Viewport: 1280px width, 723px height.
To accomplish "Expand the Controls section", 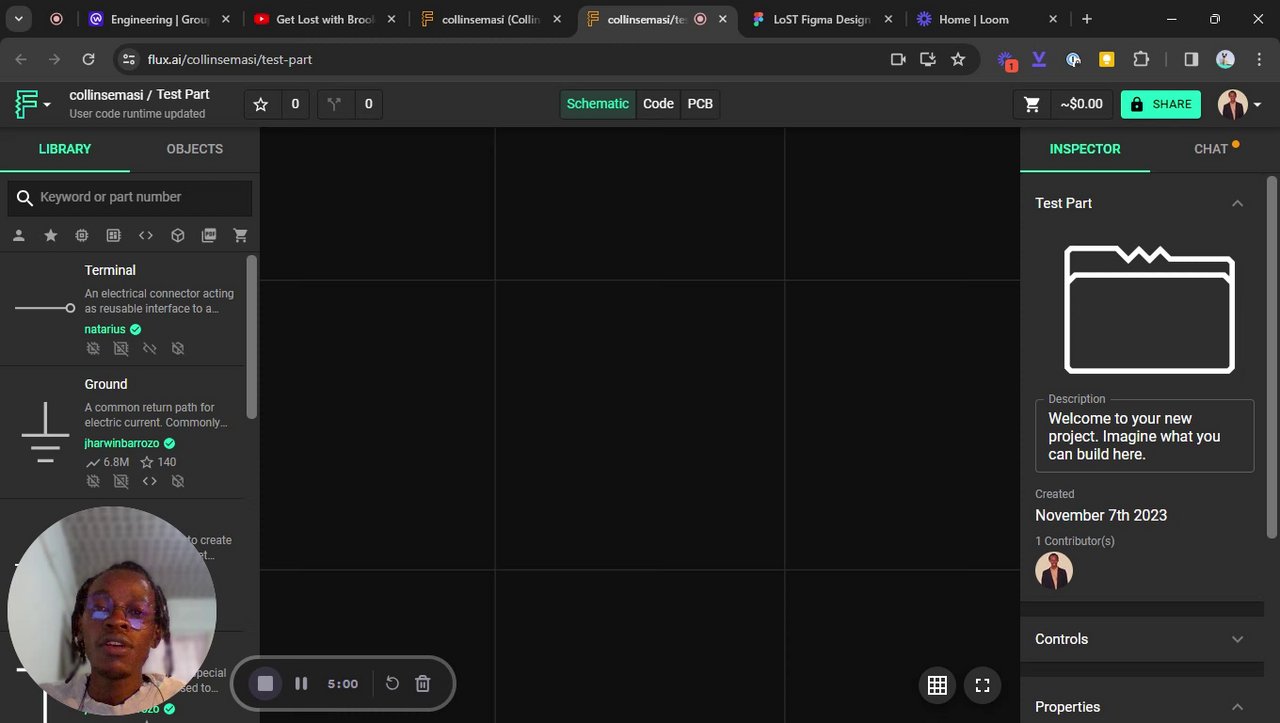I will pyautogui.click(x=1237, y=639).
